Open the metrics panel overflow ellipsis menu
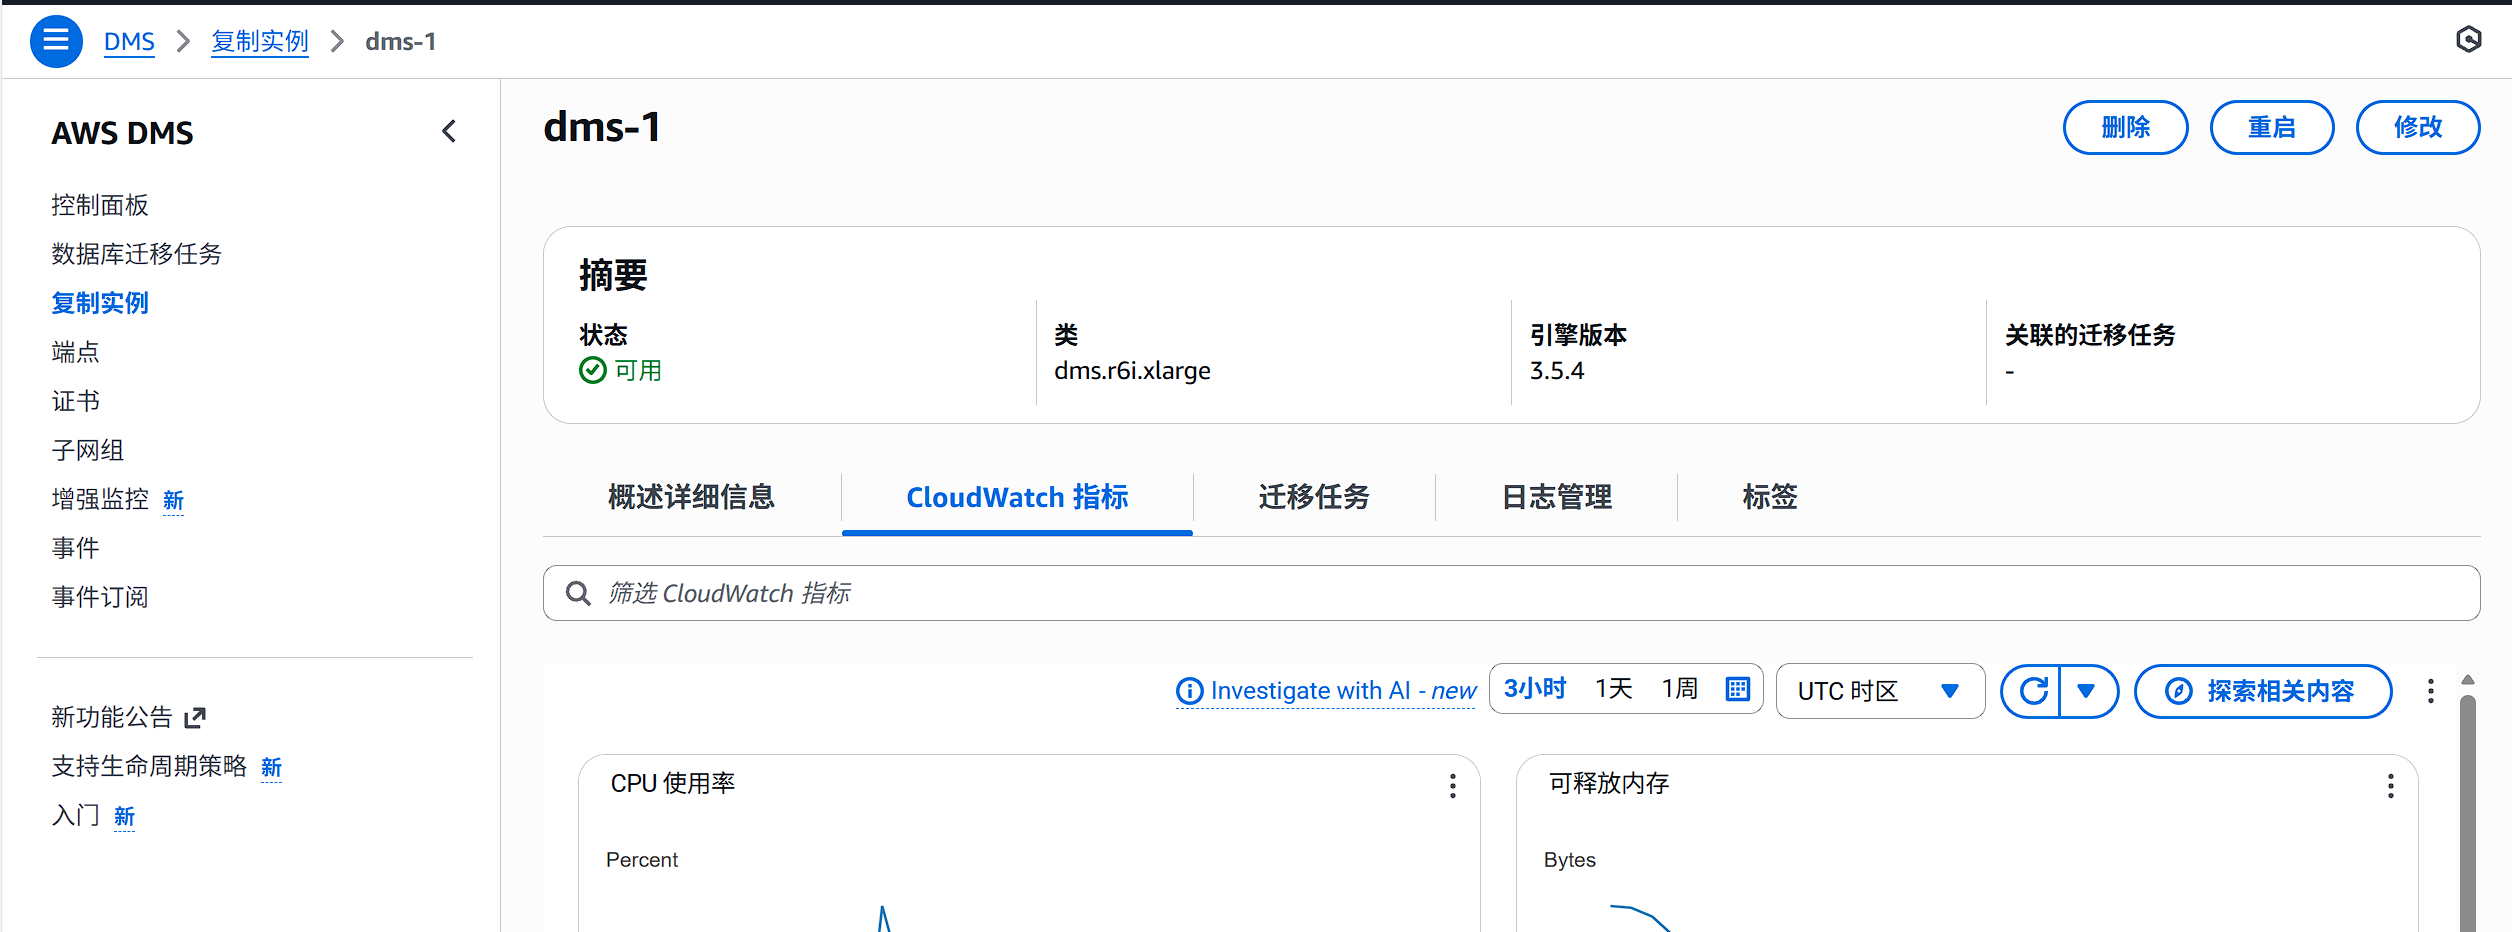 tap(2431, 691)
